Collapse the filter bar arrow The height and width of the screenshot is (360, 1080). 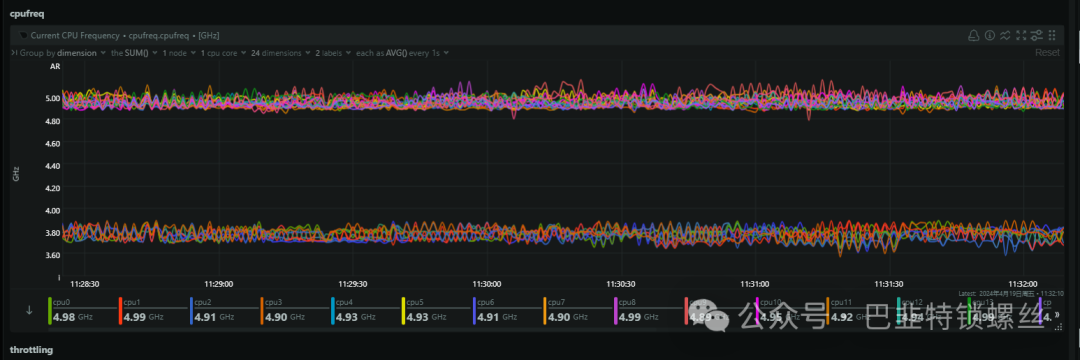[x=15, y=52]
